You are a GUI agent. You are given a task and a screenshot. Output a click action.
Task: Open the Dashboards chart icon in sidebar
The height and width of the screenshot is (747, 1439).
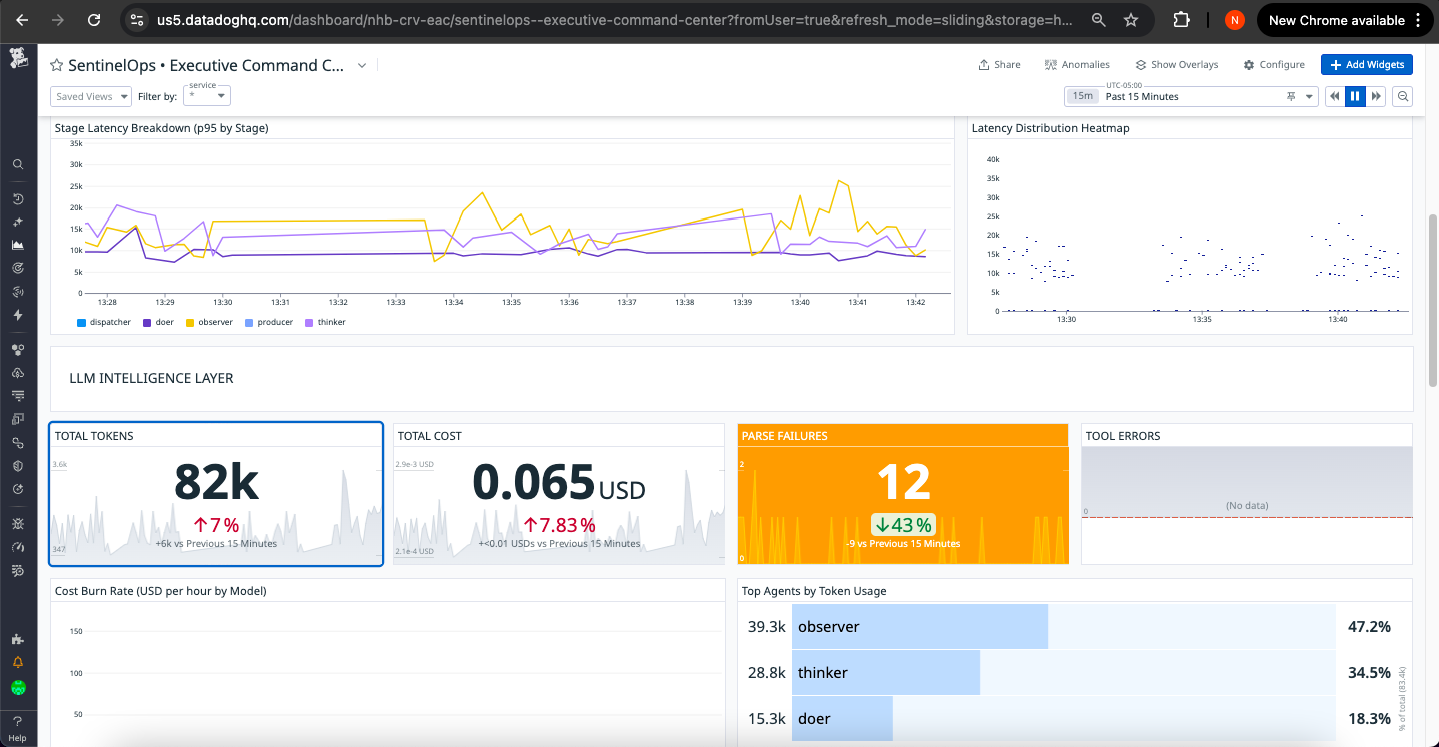(x=18, y=244)
